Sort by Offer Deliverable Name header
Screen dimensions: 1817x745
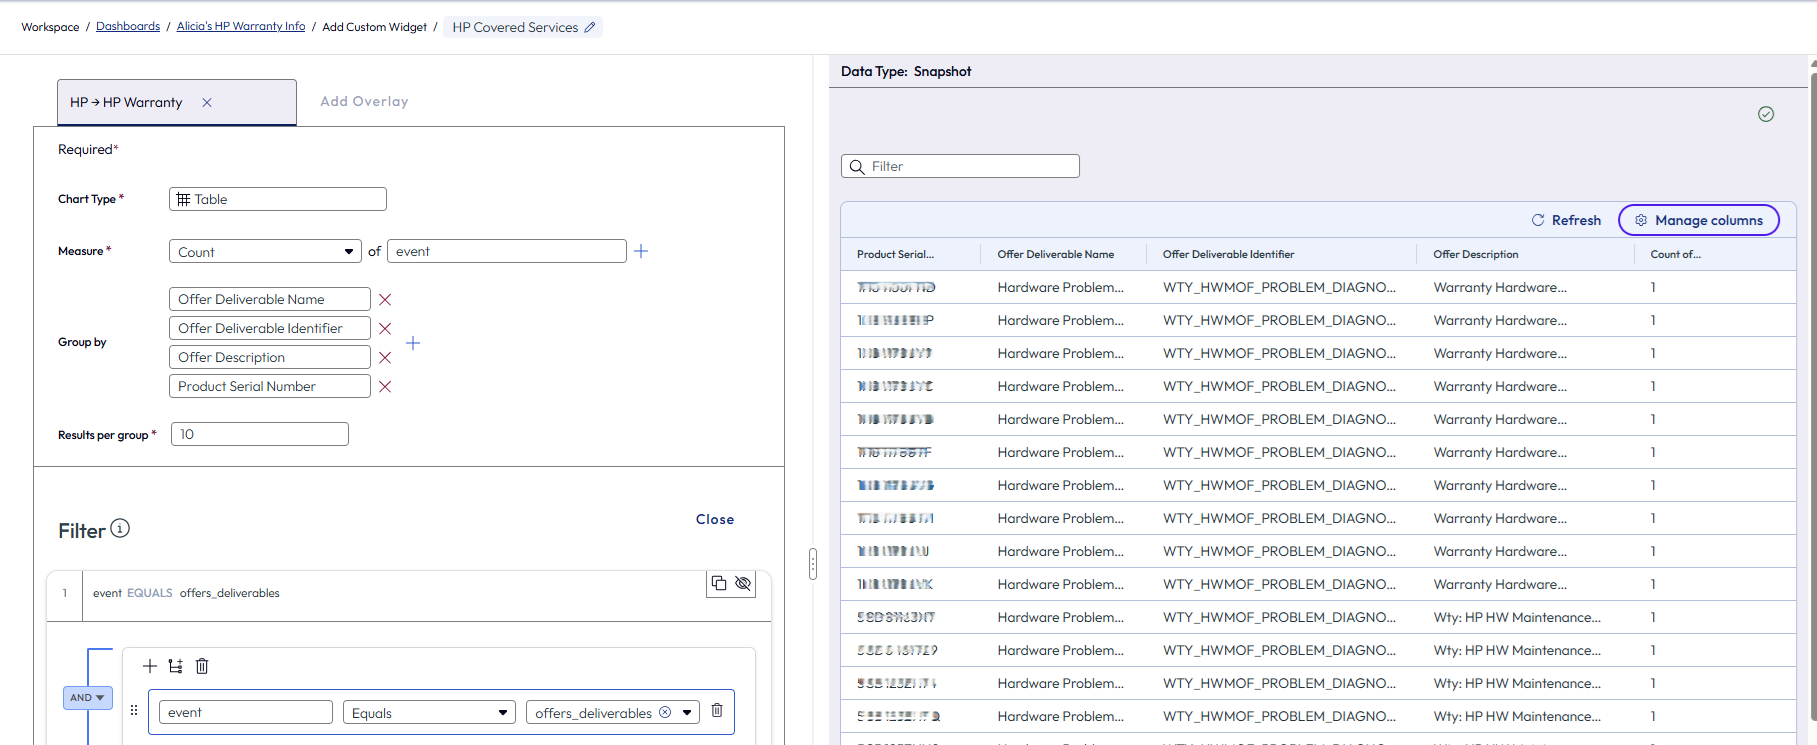pyautogui.click(x=1056, y=254)
